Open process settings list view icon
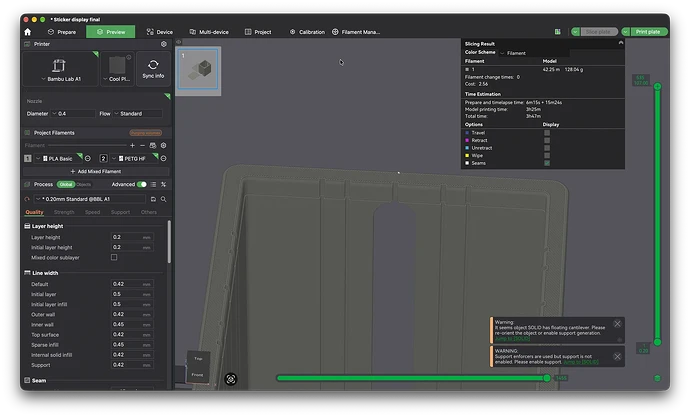This screenshot has height=417, width=690. 153,184
